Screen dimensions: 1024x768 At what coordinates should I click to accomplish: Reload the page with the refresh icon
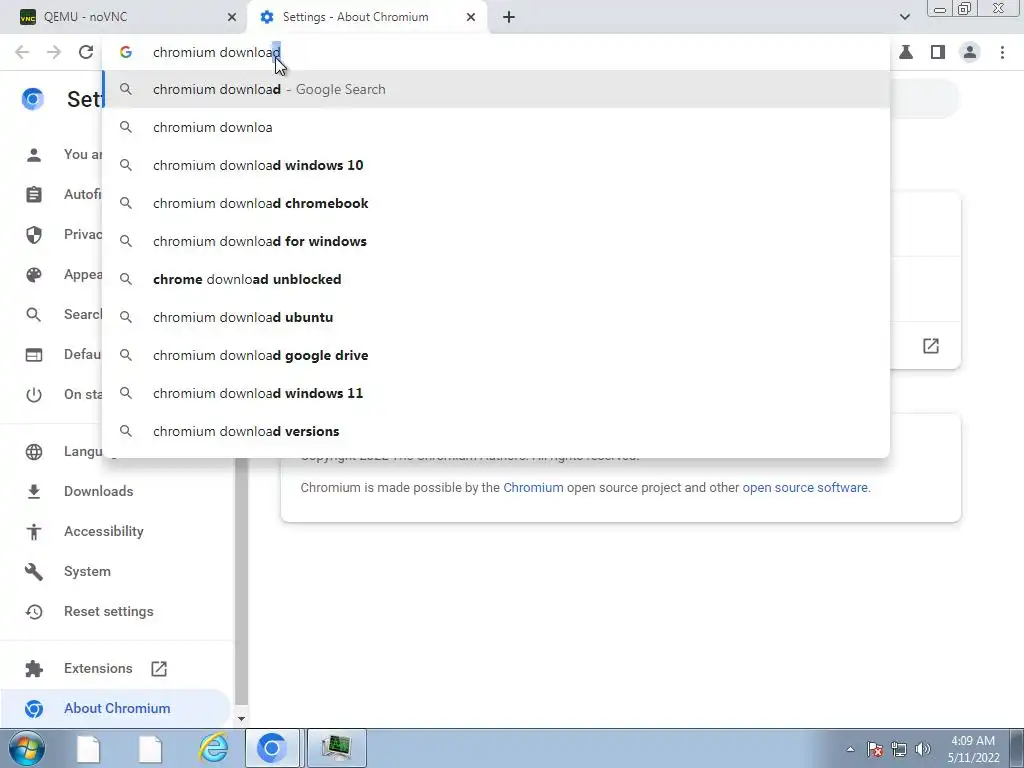coord(86,52)
